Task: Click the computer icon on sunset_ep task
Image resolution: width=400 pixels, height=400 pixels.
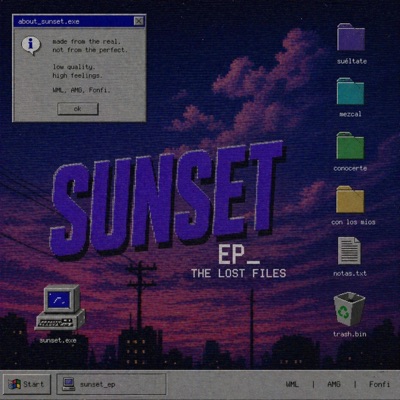Action: (x=69, y=384)
